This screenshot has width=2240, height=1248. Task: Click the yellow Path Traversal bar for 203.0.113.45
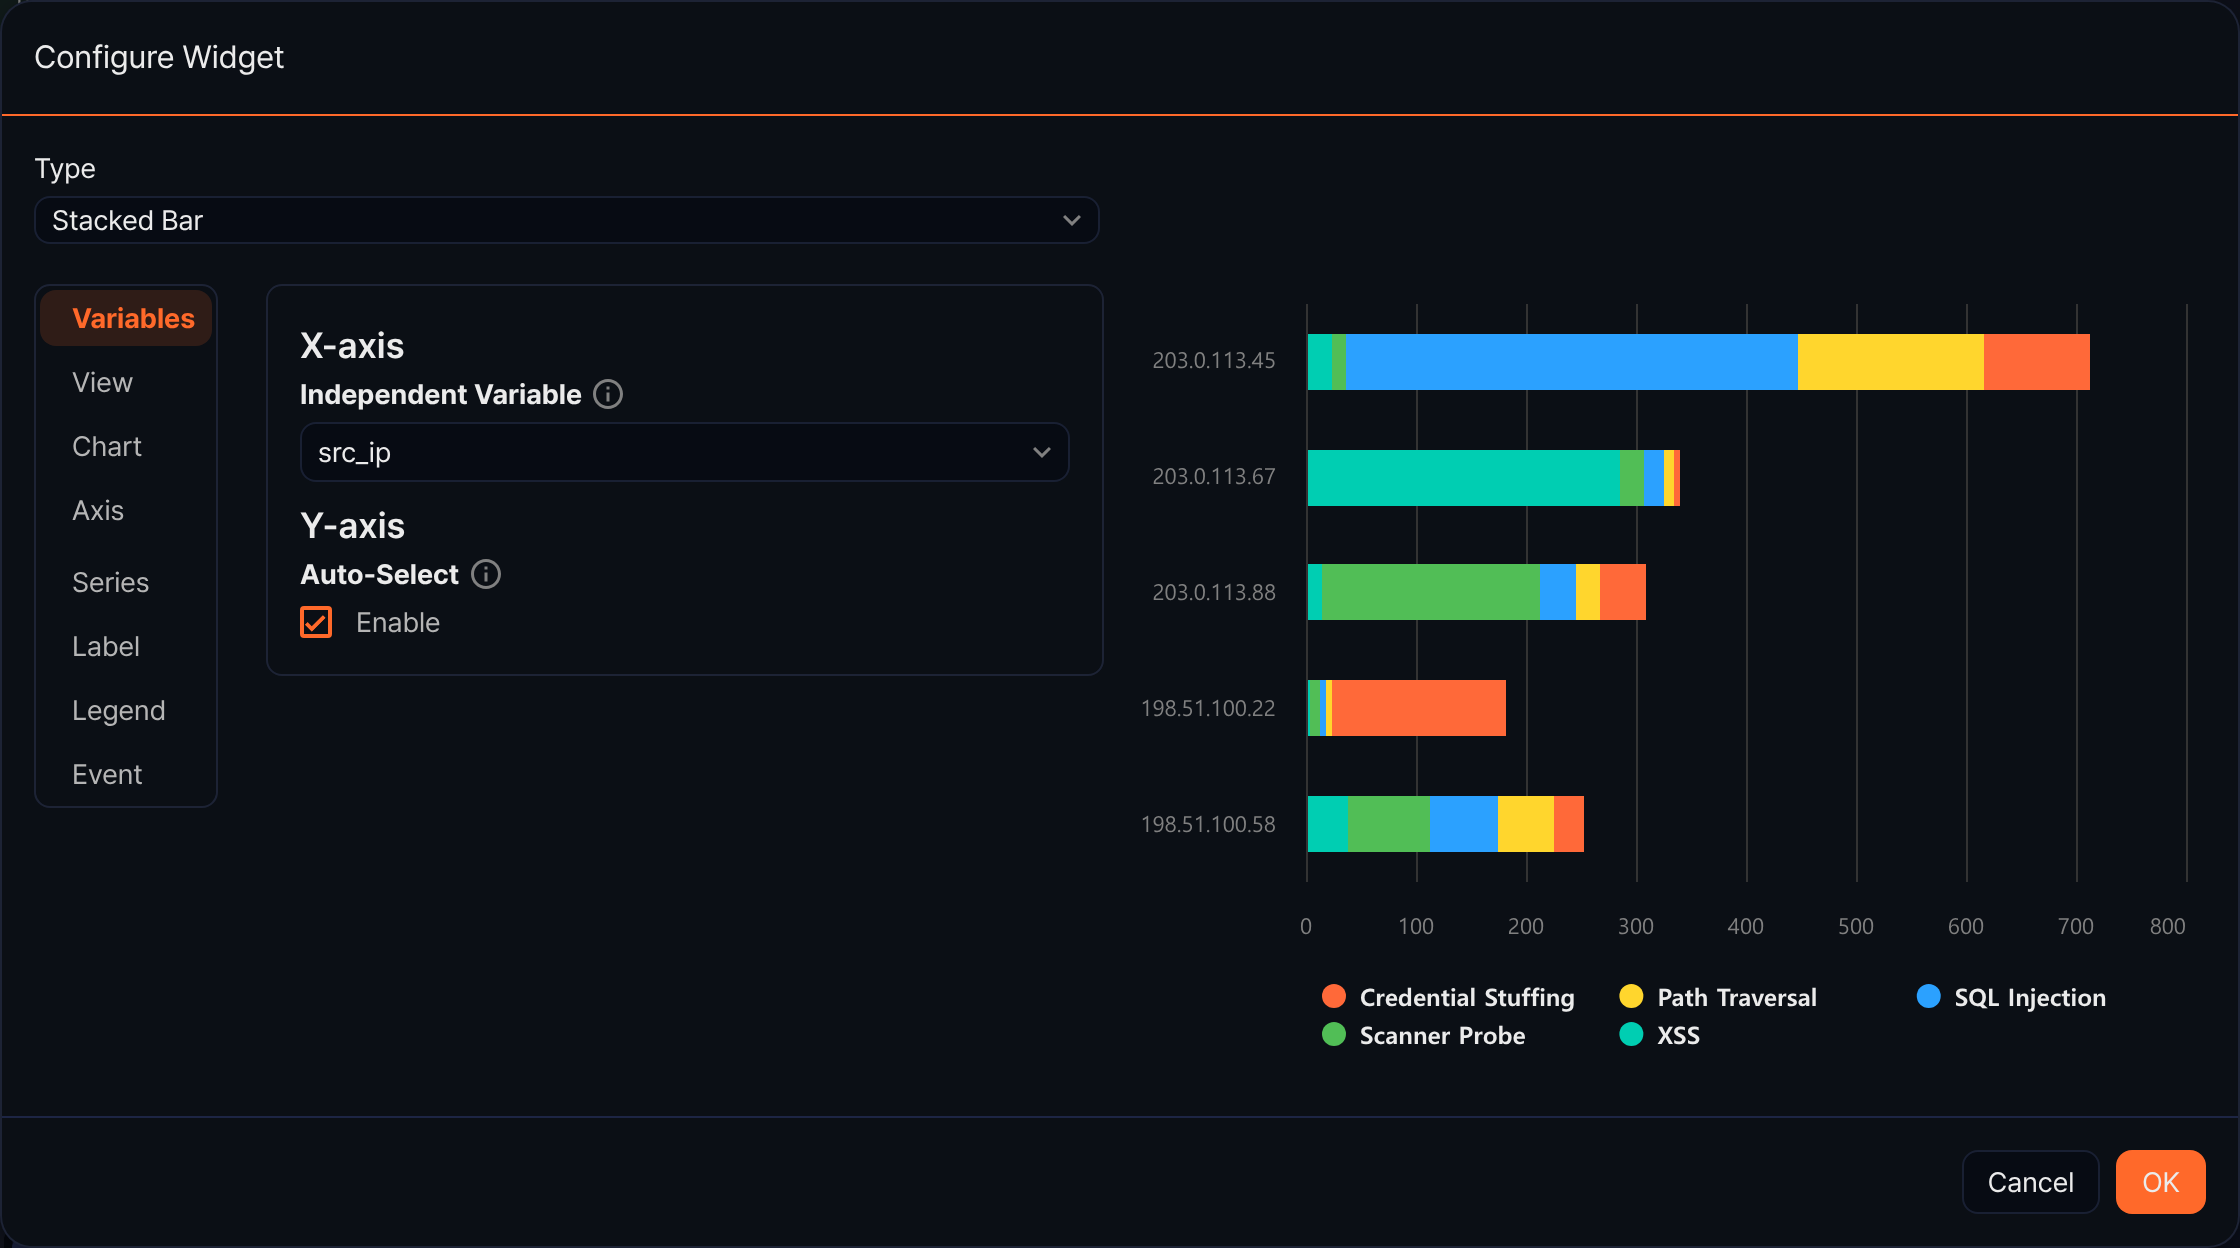click(x=1890, y=362)
